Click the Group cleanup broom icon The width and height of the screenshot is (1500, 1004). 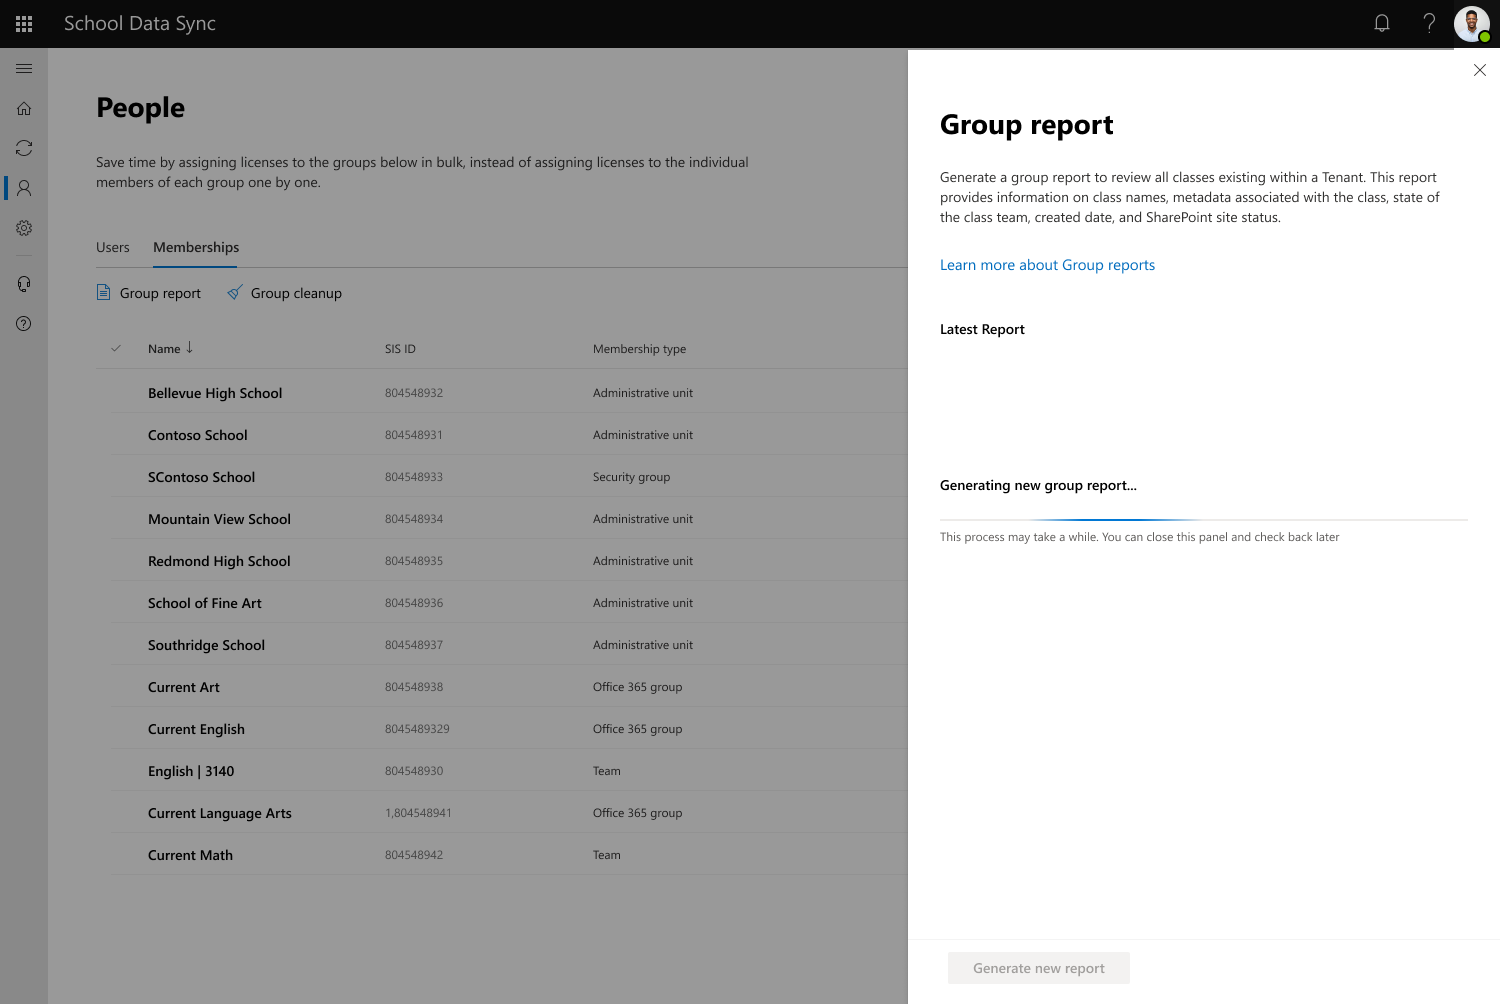[x=235, y=292]
